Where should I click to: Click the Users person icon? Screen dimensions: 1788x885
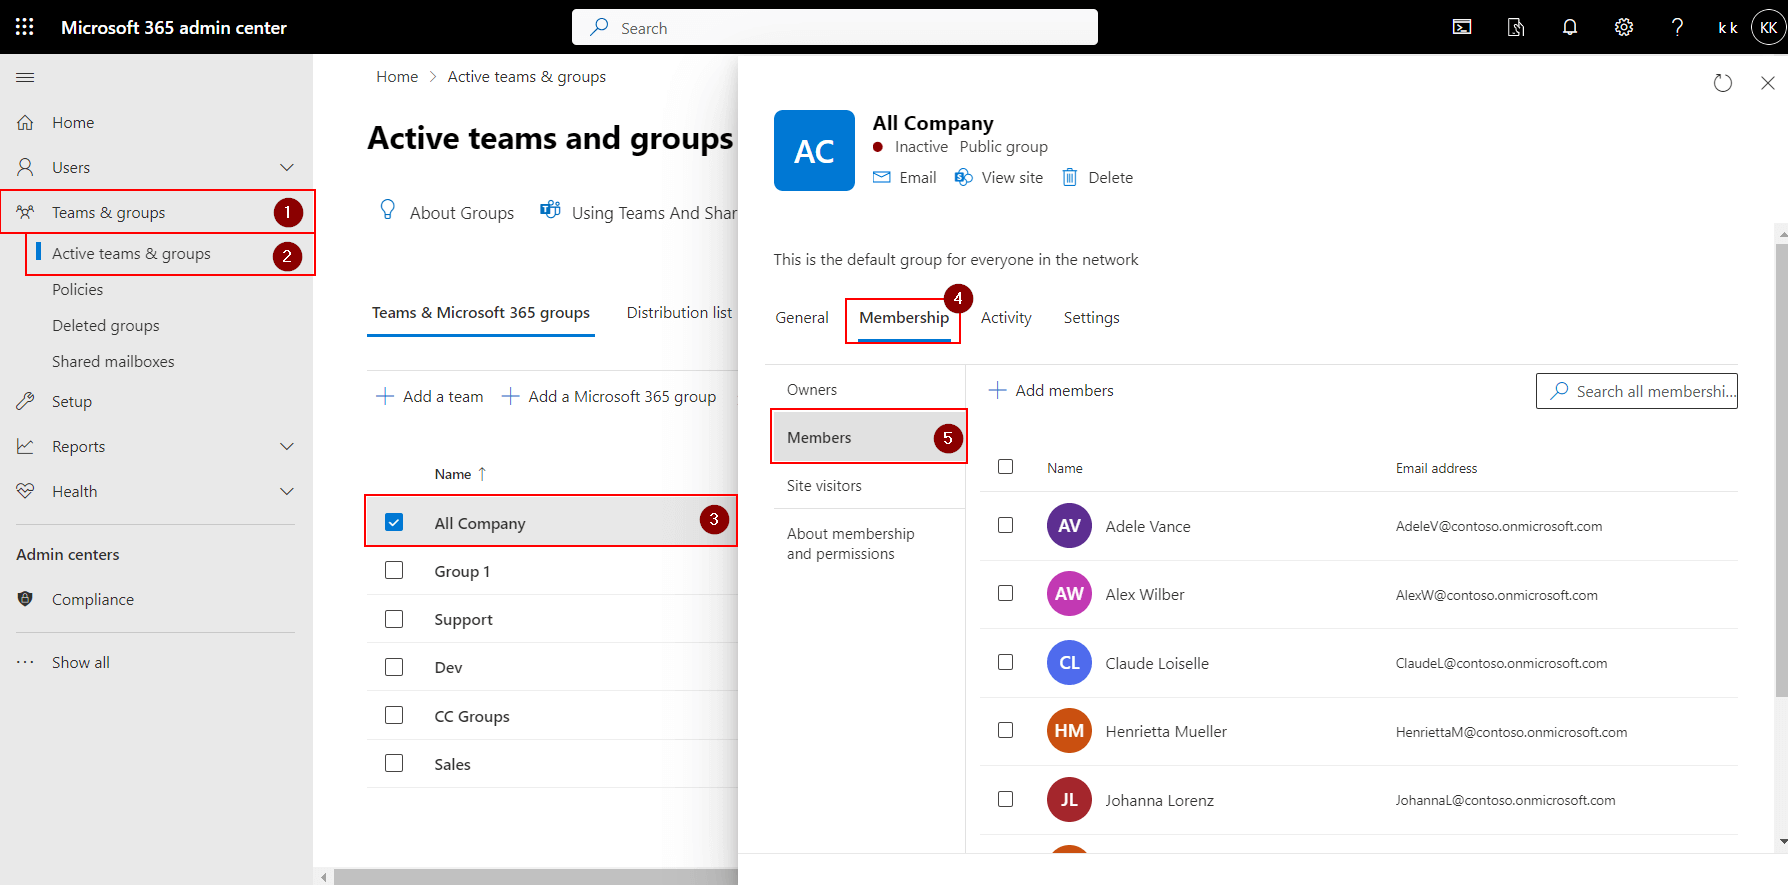(x=26, y=167)
